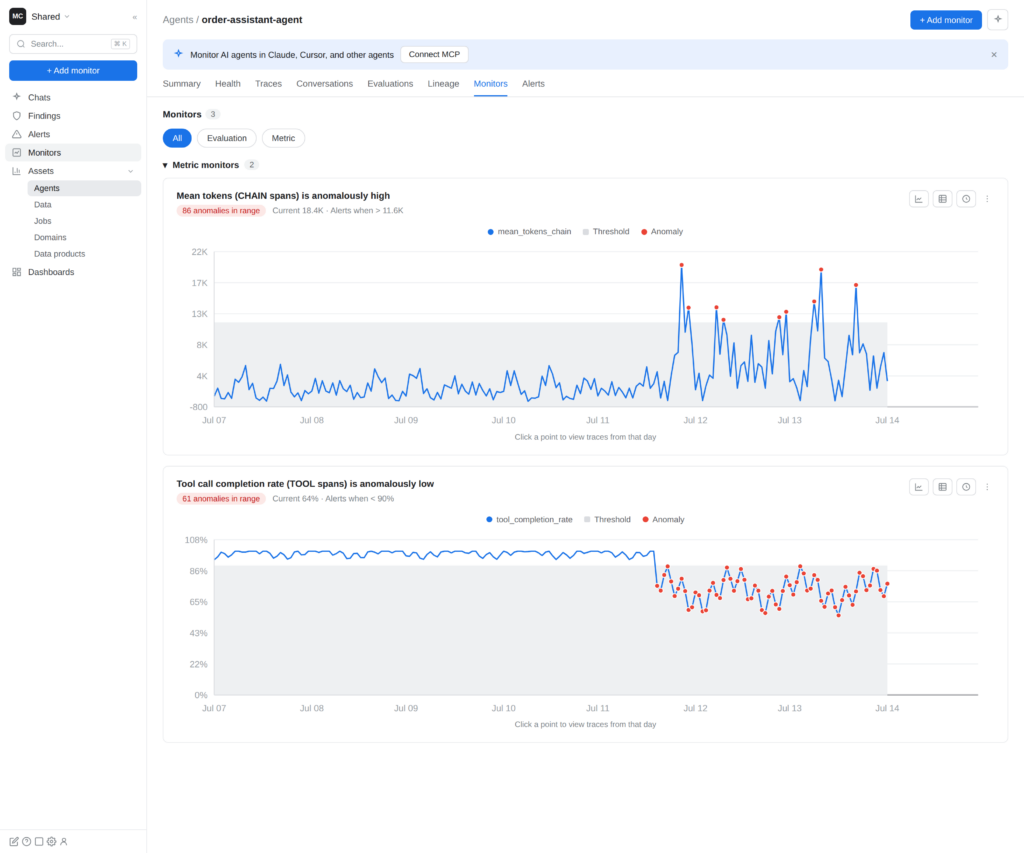Open settings gear icon in bottom bar
Viewport: 1024px width, 853px height.
(52, 841)
